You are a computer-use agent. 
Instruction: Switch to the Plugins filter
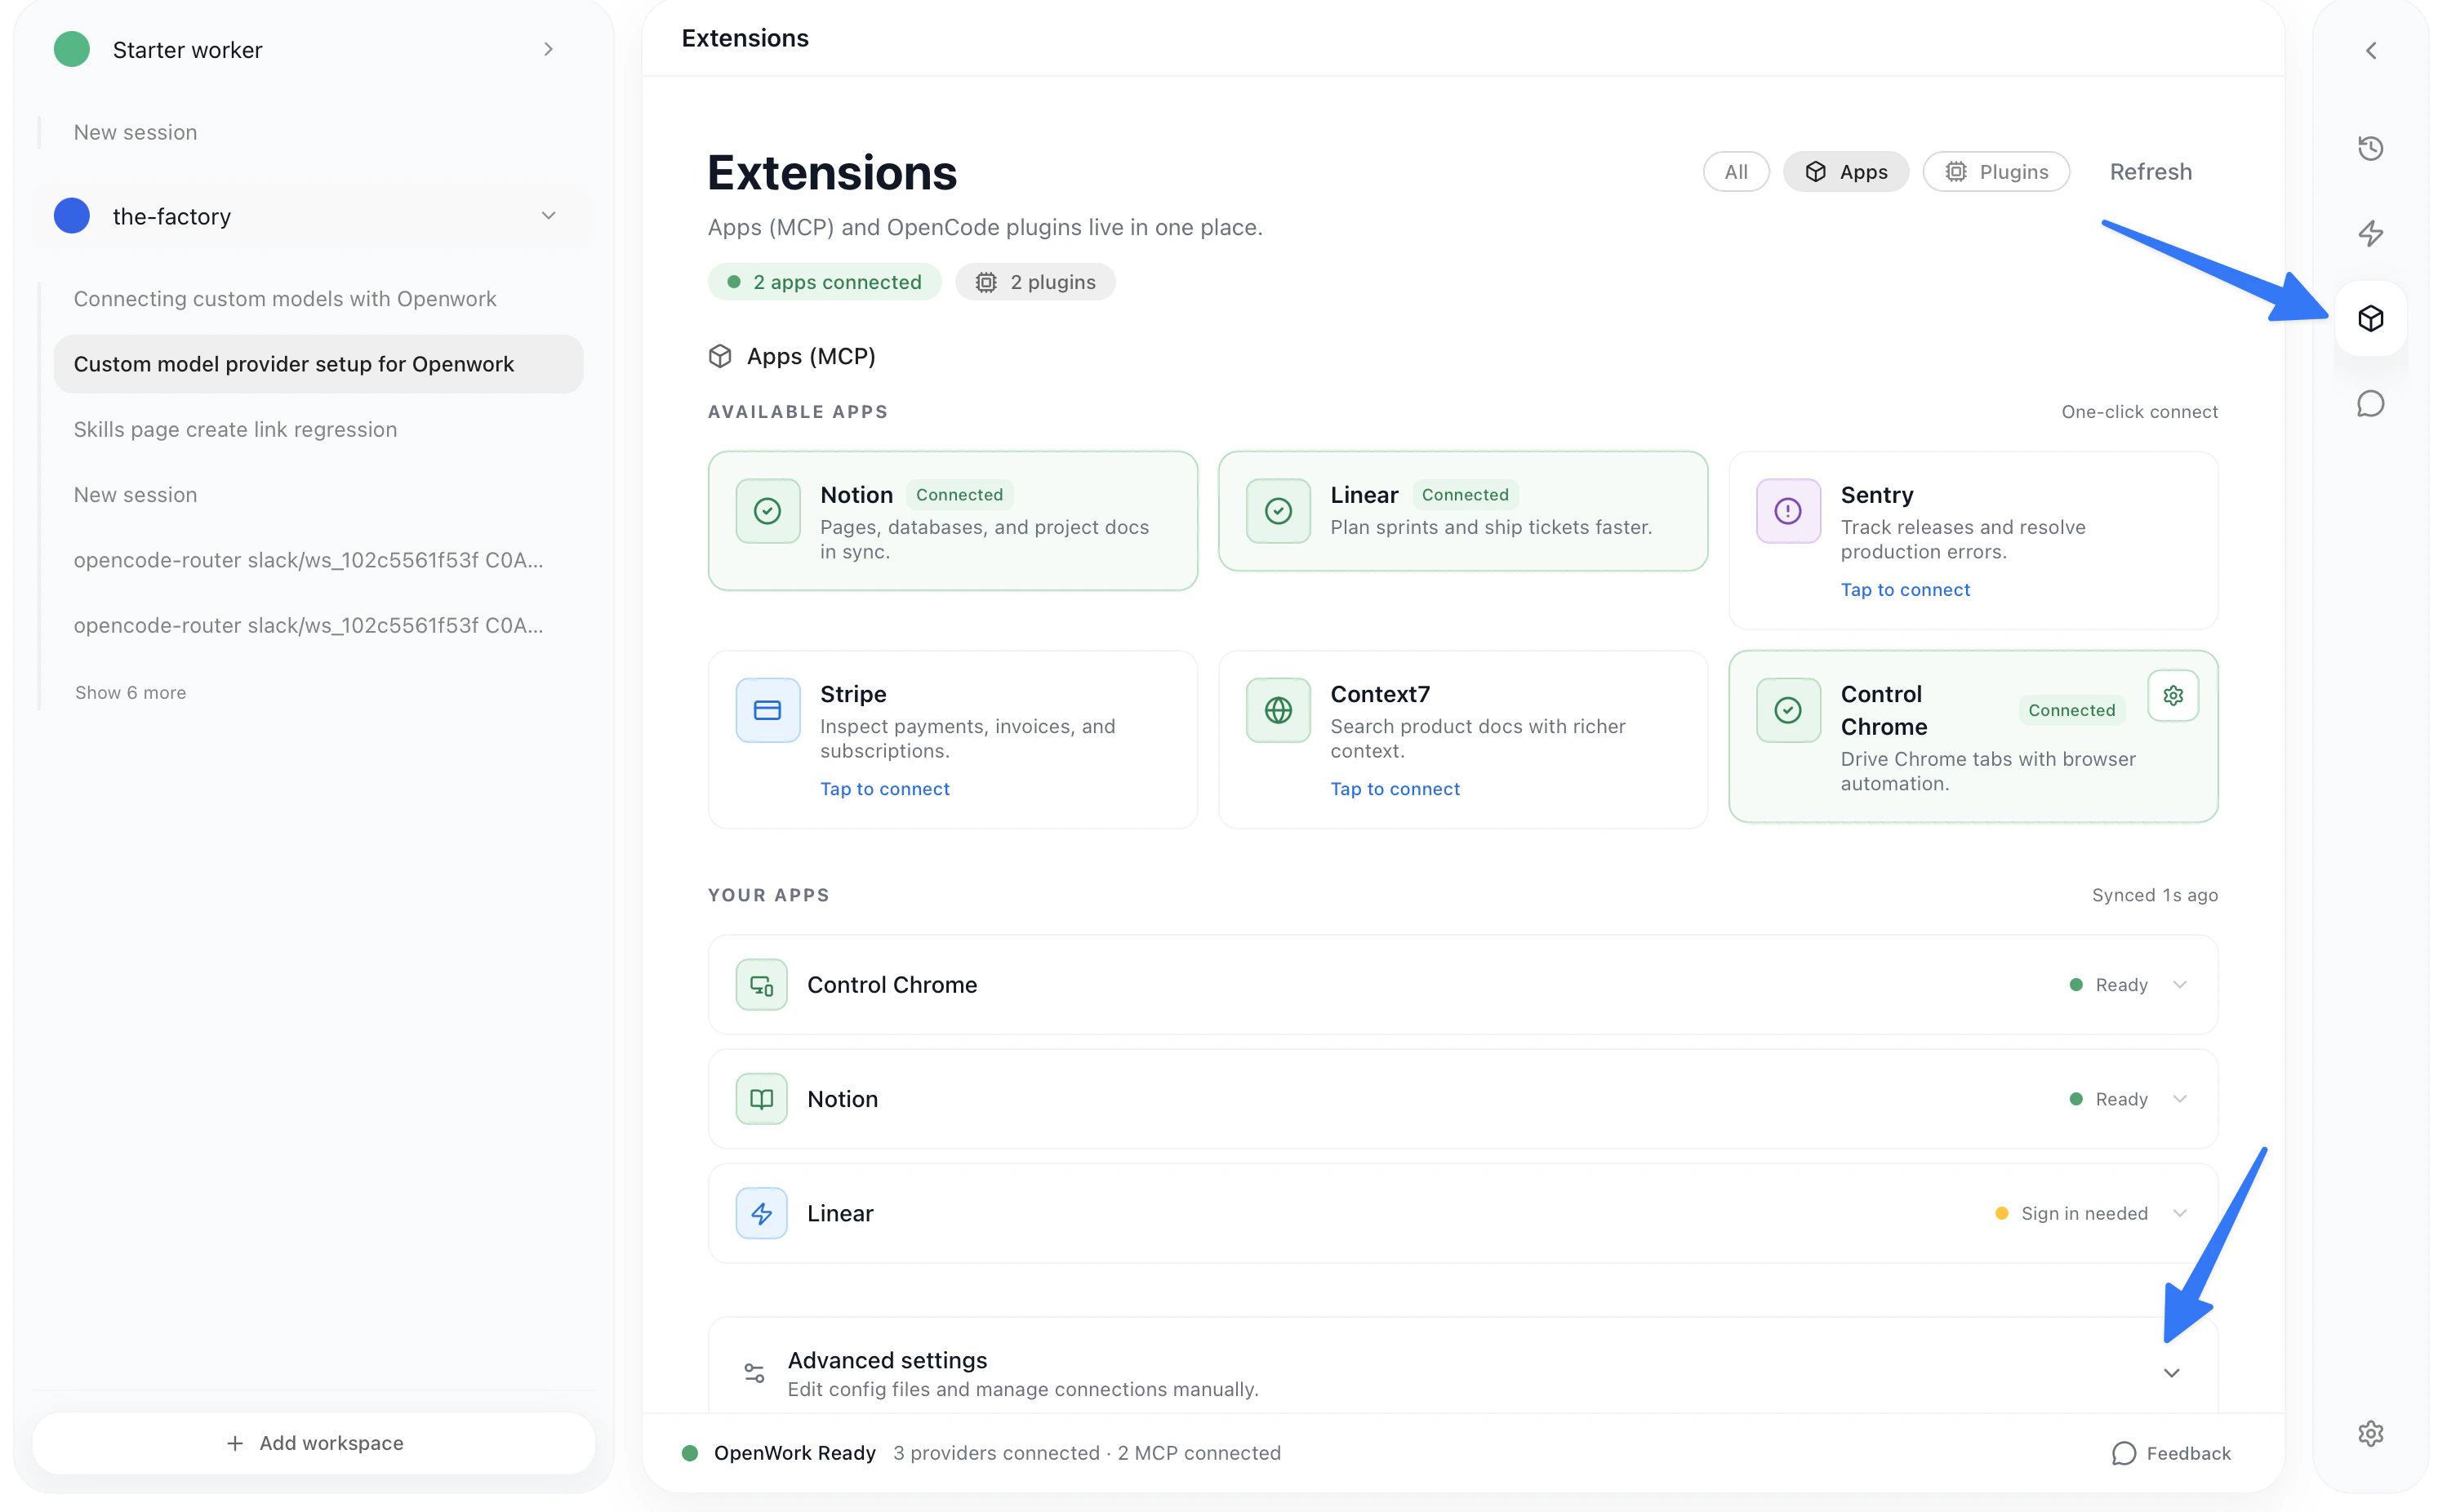[1996, 171]
